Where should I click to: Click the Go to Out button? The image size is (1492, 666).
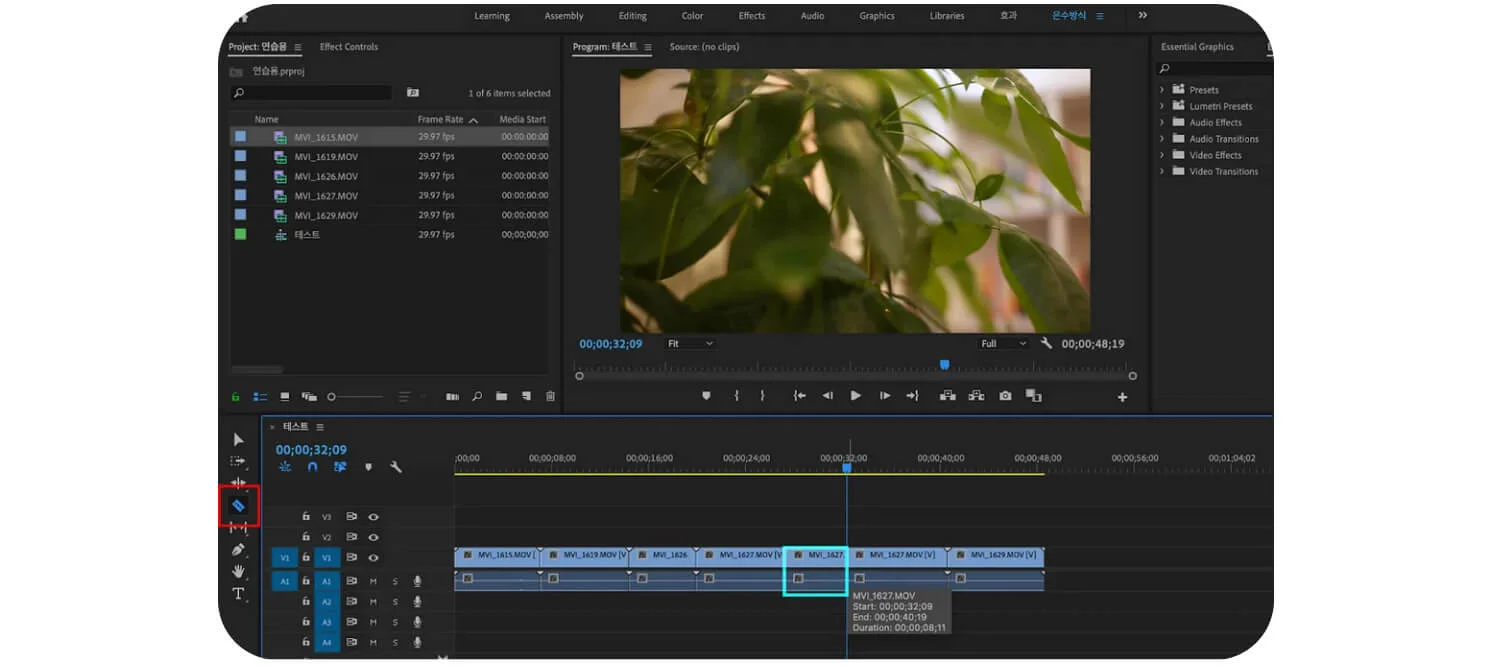coord(912,396)
